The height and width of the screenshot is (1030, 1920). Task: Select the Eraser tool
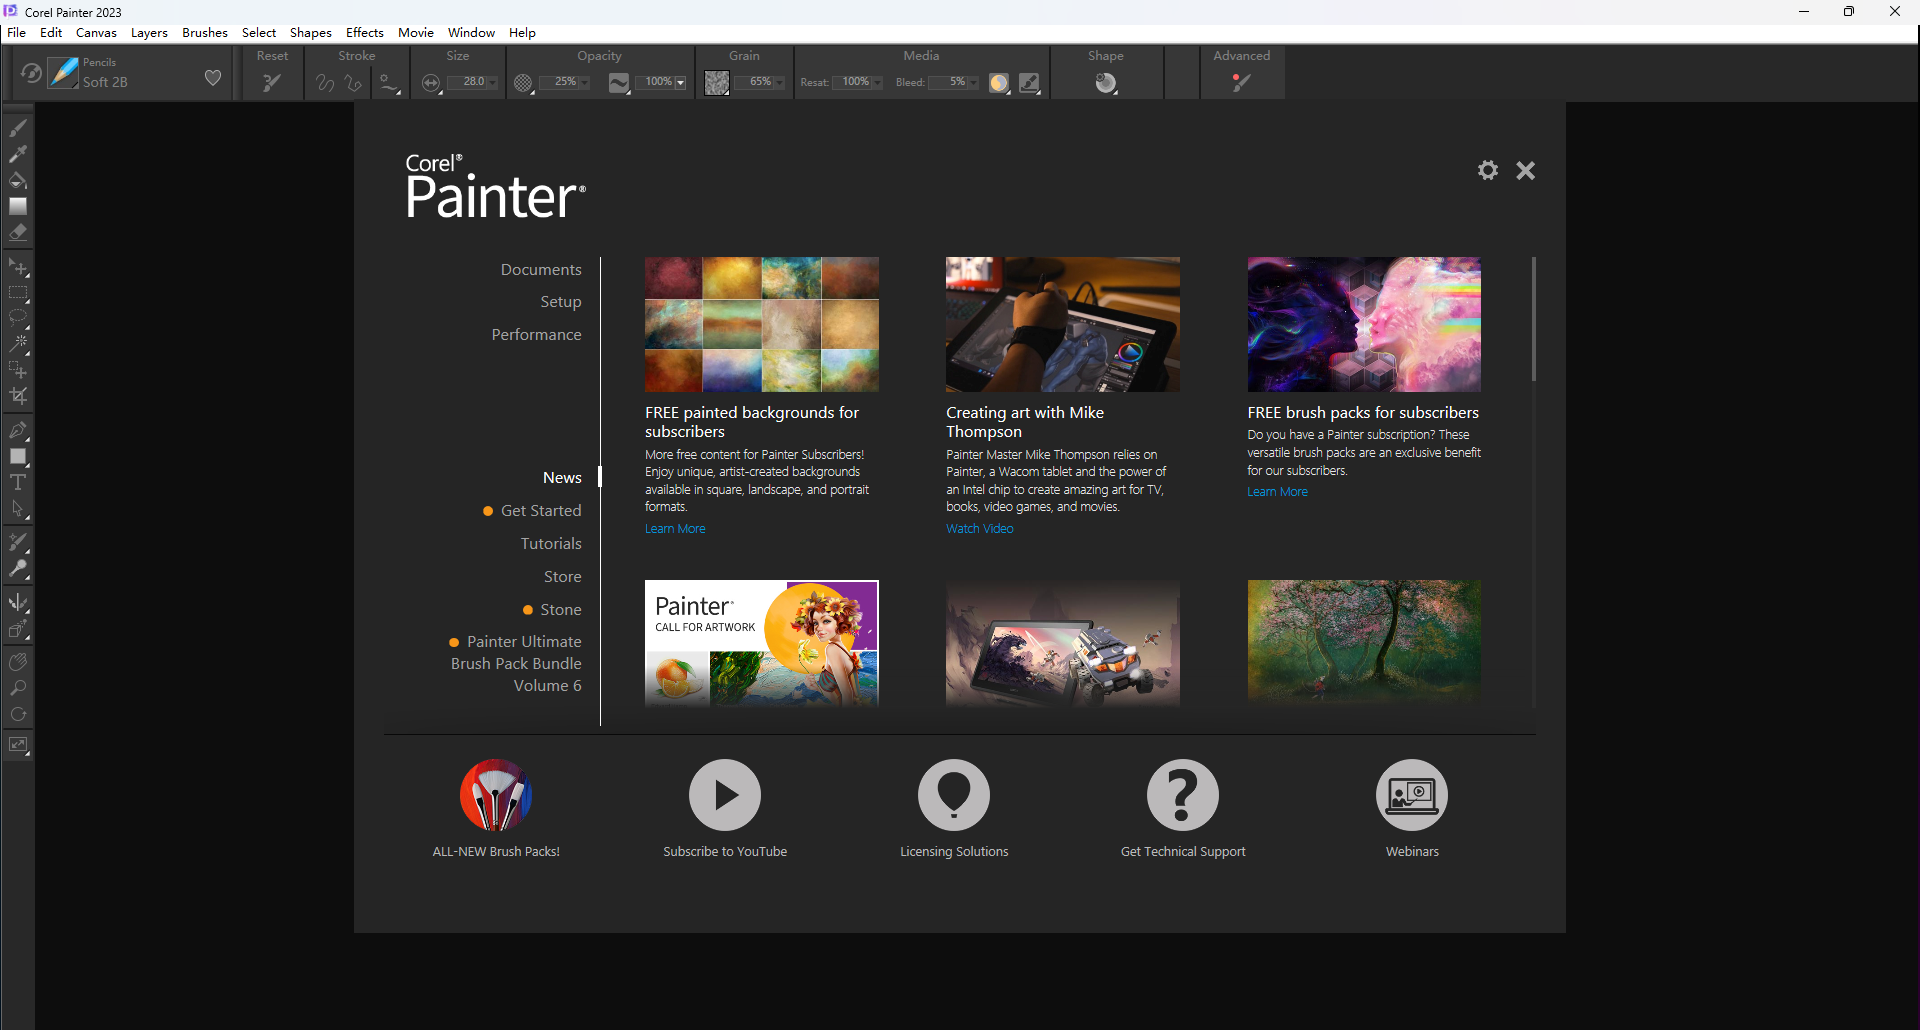tap(18, 232)
